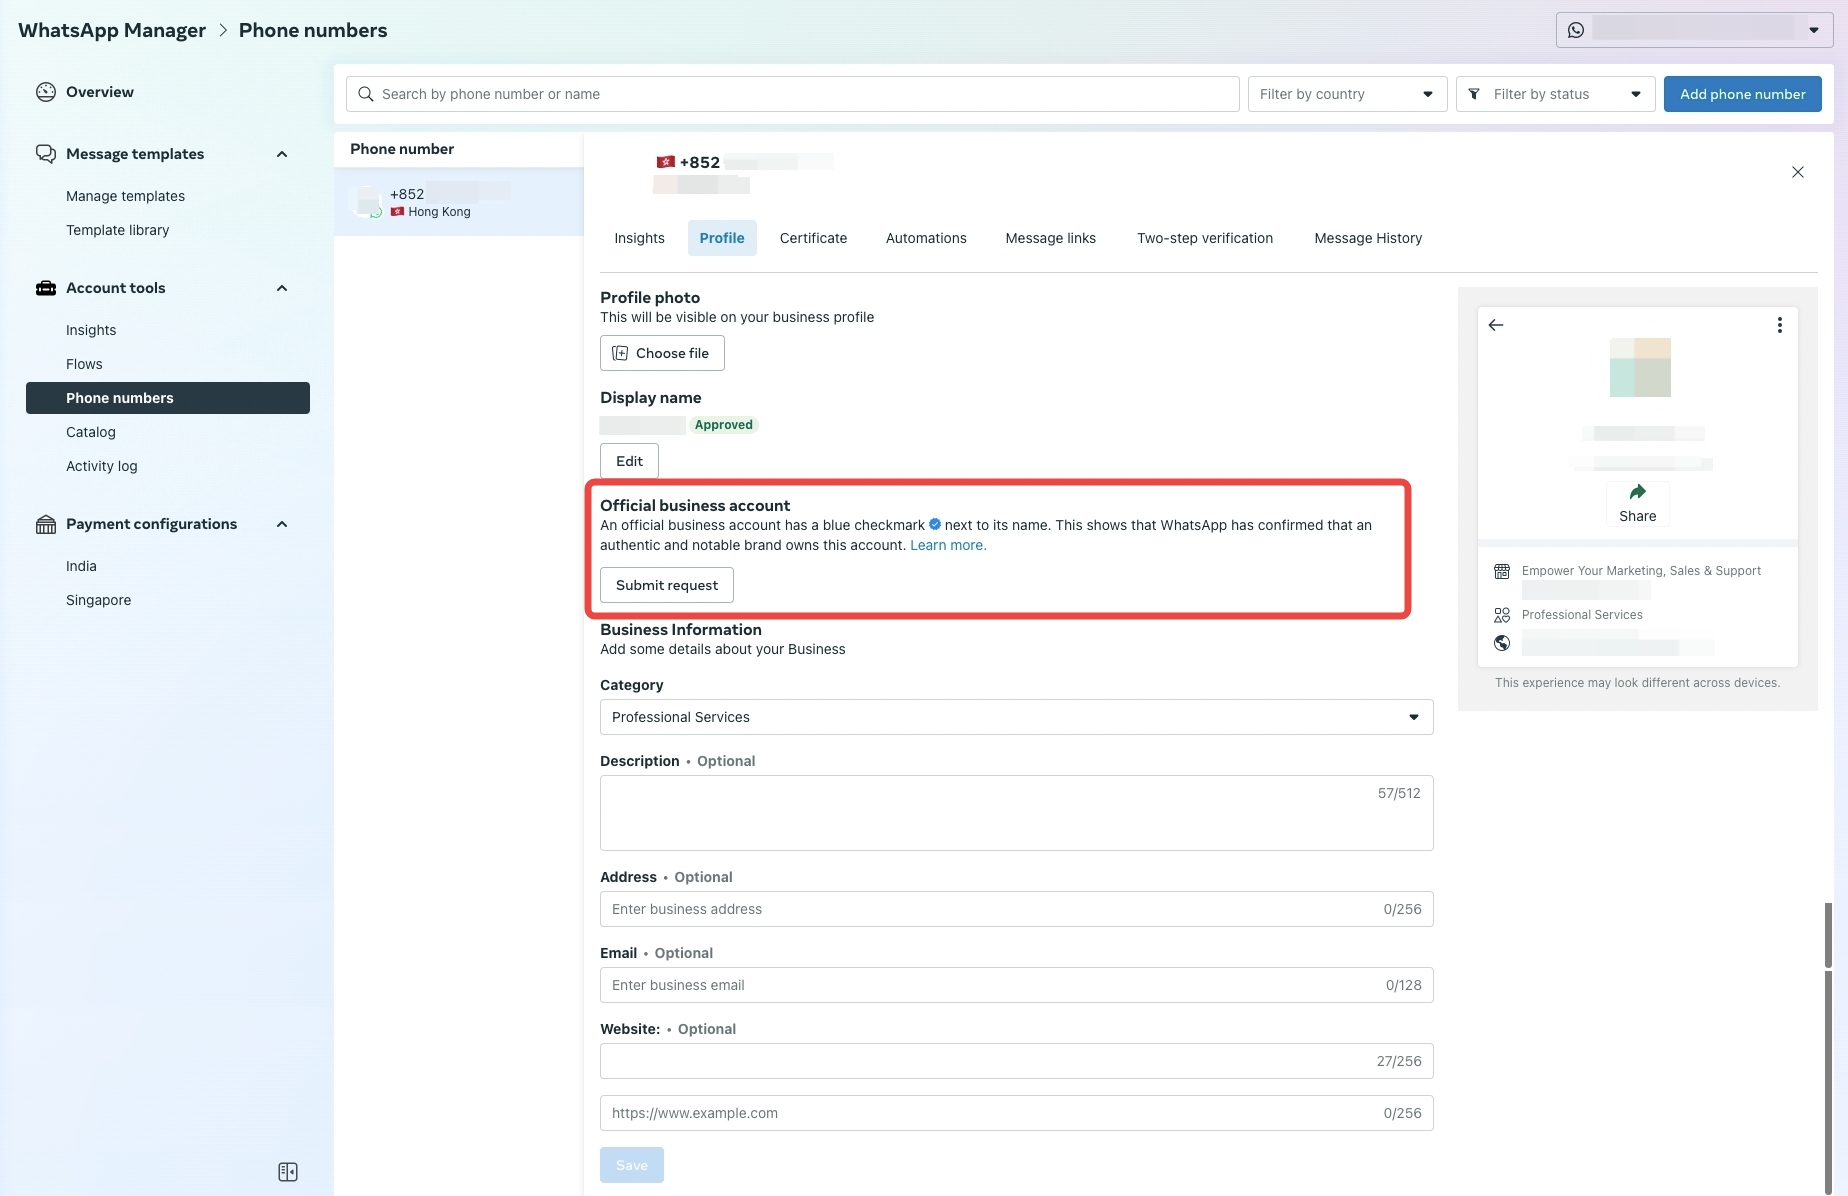Click the Enter business email field
This screenshot has height=1196, width=1848.
pos(1016,985)
